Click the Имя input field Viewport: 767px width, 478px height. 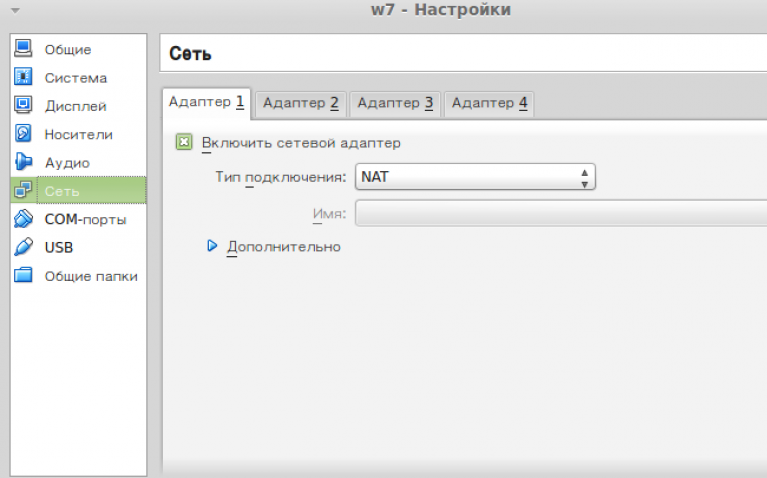click(560, 213)
